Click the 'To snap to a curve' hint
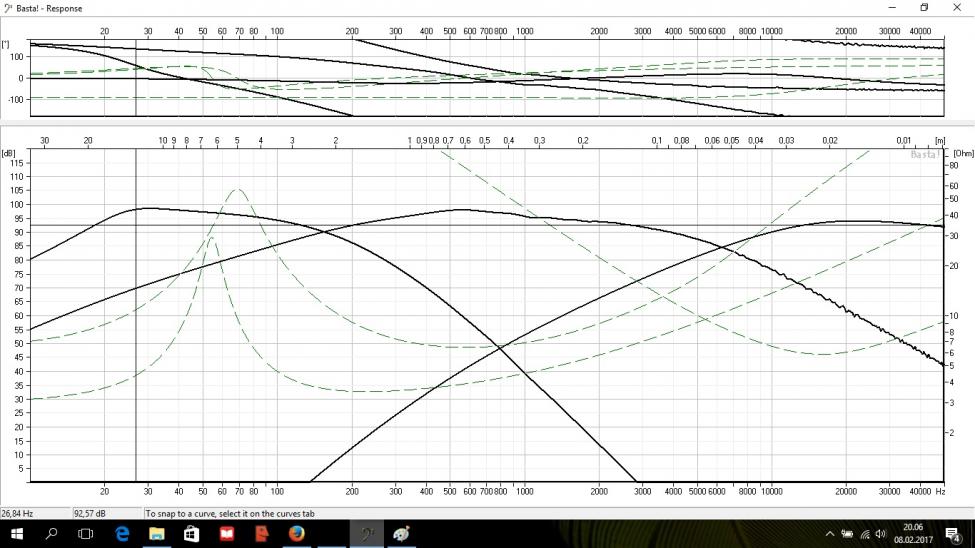The height and width of the screenshot is (548, 975). point(230,514)
